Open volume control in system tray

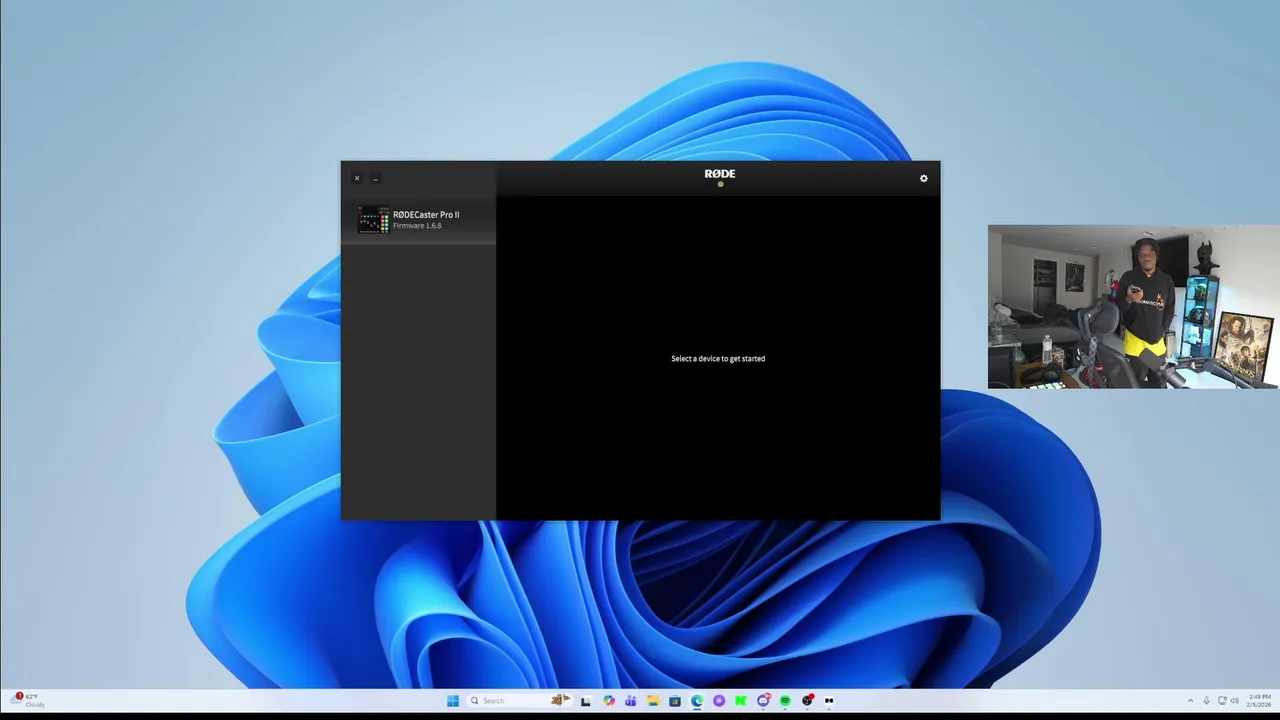(x=1235, y=701)
